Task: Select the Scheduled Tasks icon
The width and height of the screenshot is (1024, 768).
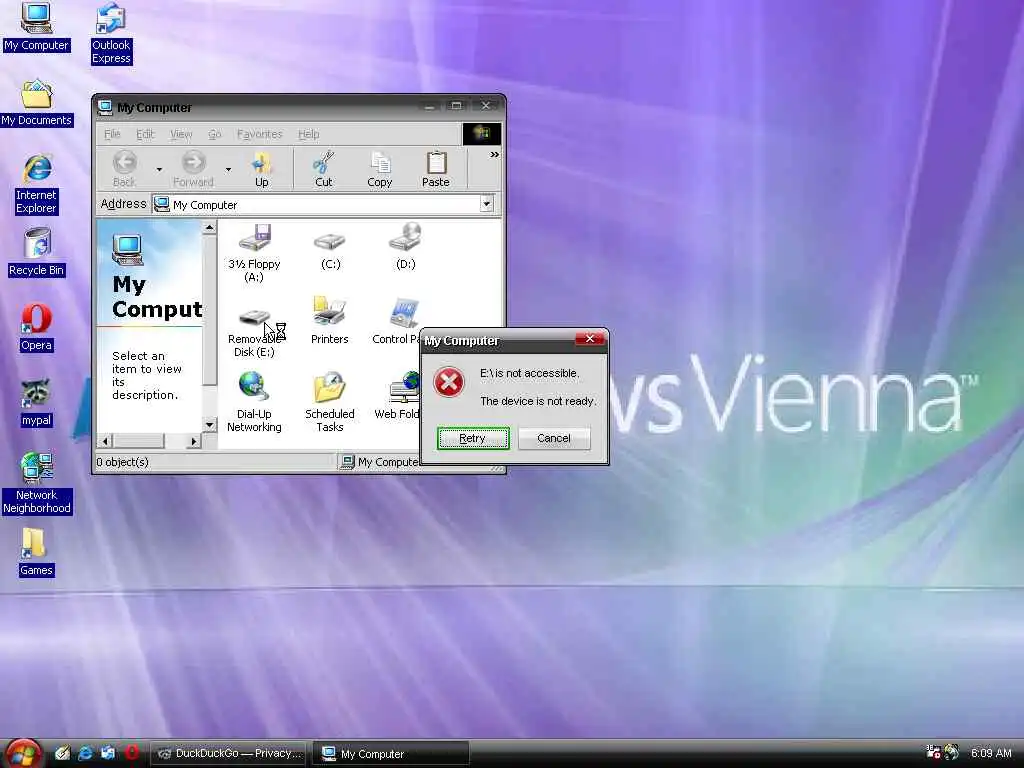Action: (x=330, y=402)
